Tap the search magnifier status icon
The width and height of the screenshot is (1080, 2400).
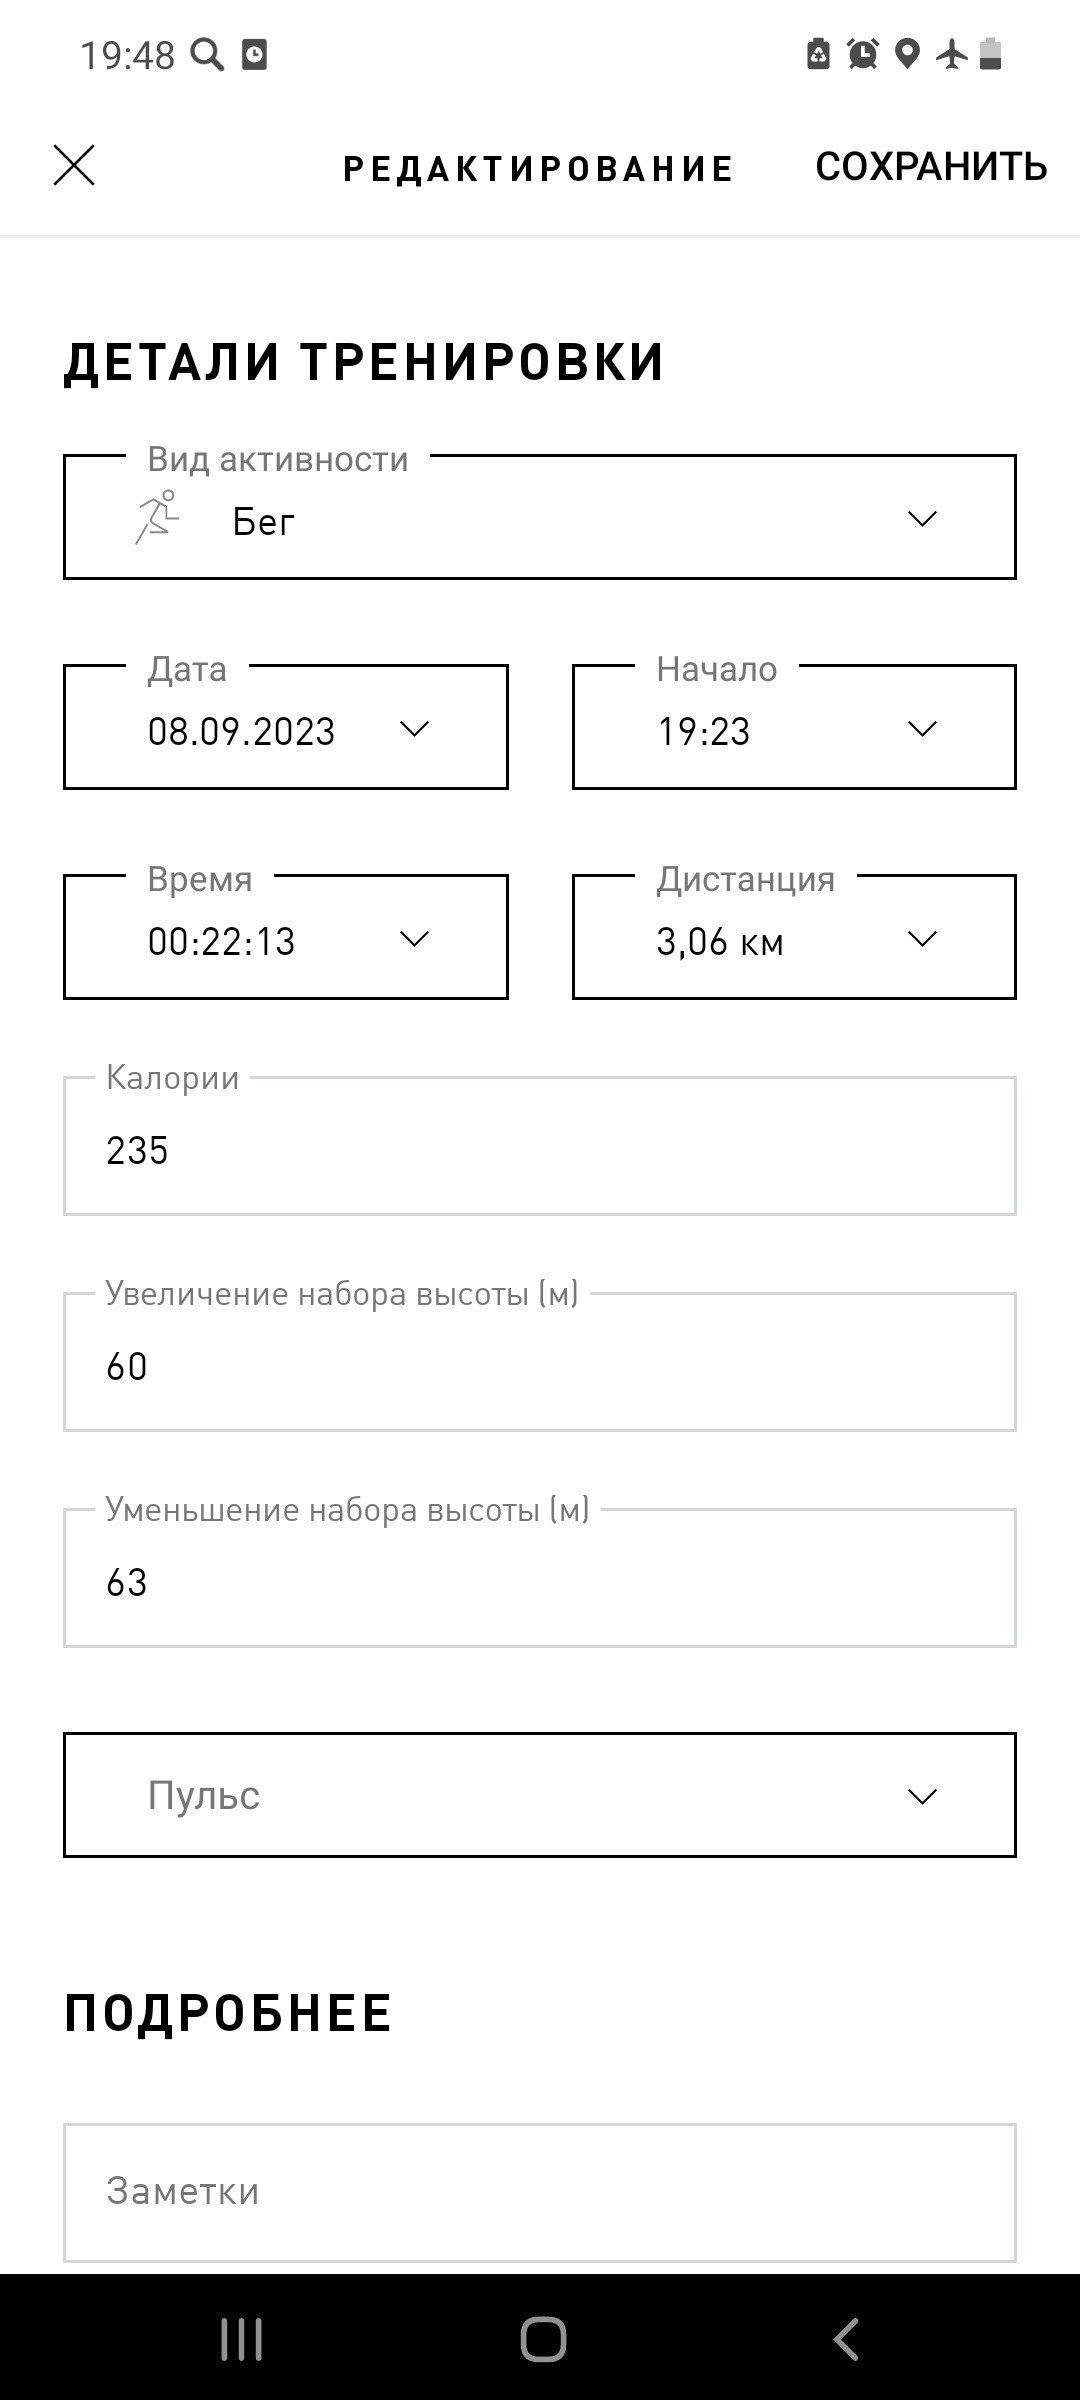207,54
